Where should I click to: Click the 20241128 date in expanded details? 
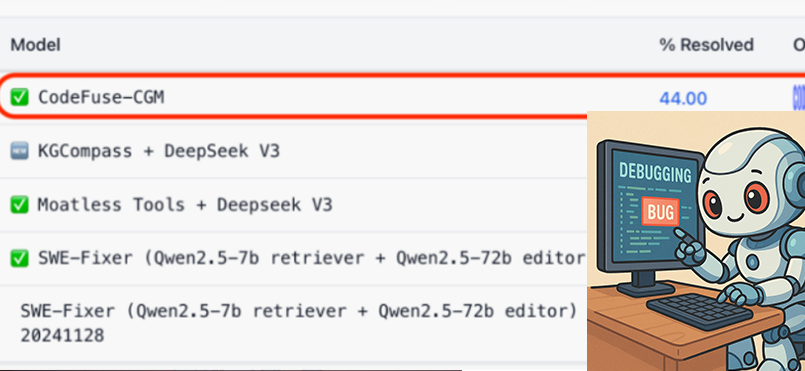click(x=62, y=336)
